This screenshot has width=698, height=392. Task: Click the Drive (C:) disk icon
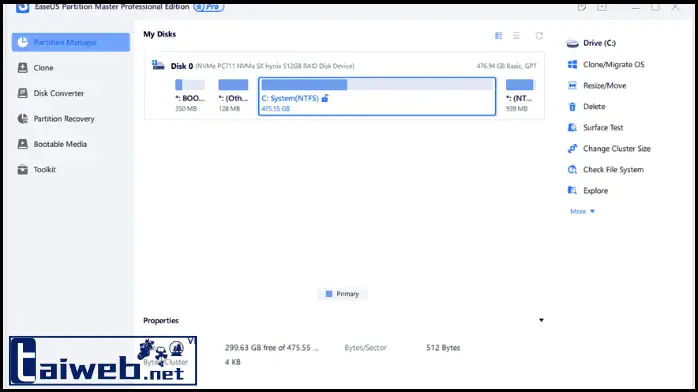pyautogui.click(x=572, y=43)
